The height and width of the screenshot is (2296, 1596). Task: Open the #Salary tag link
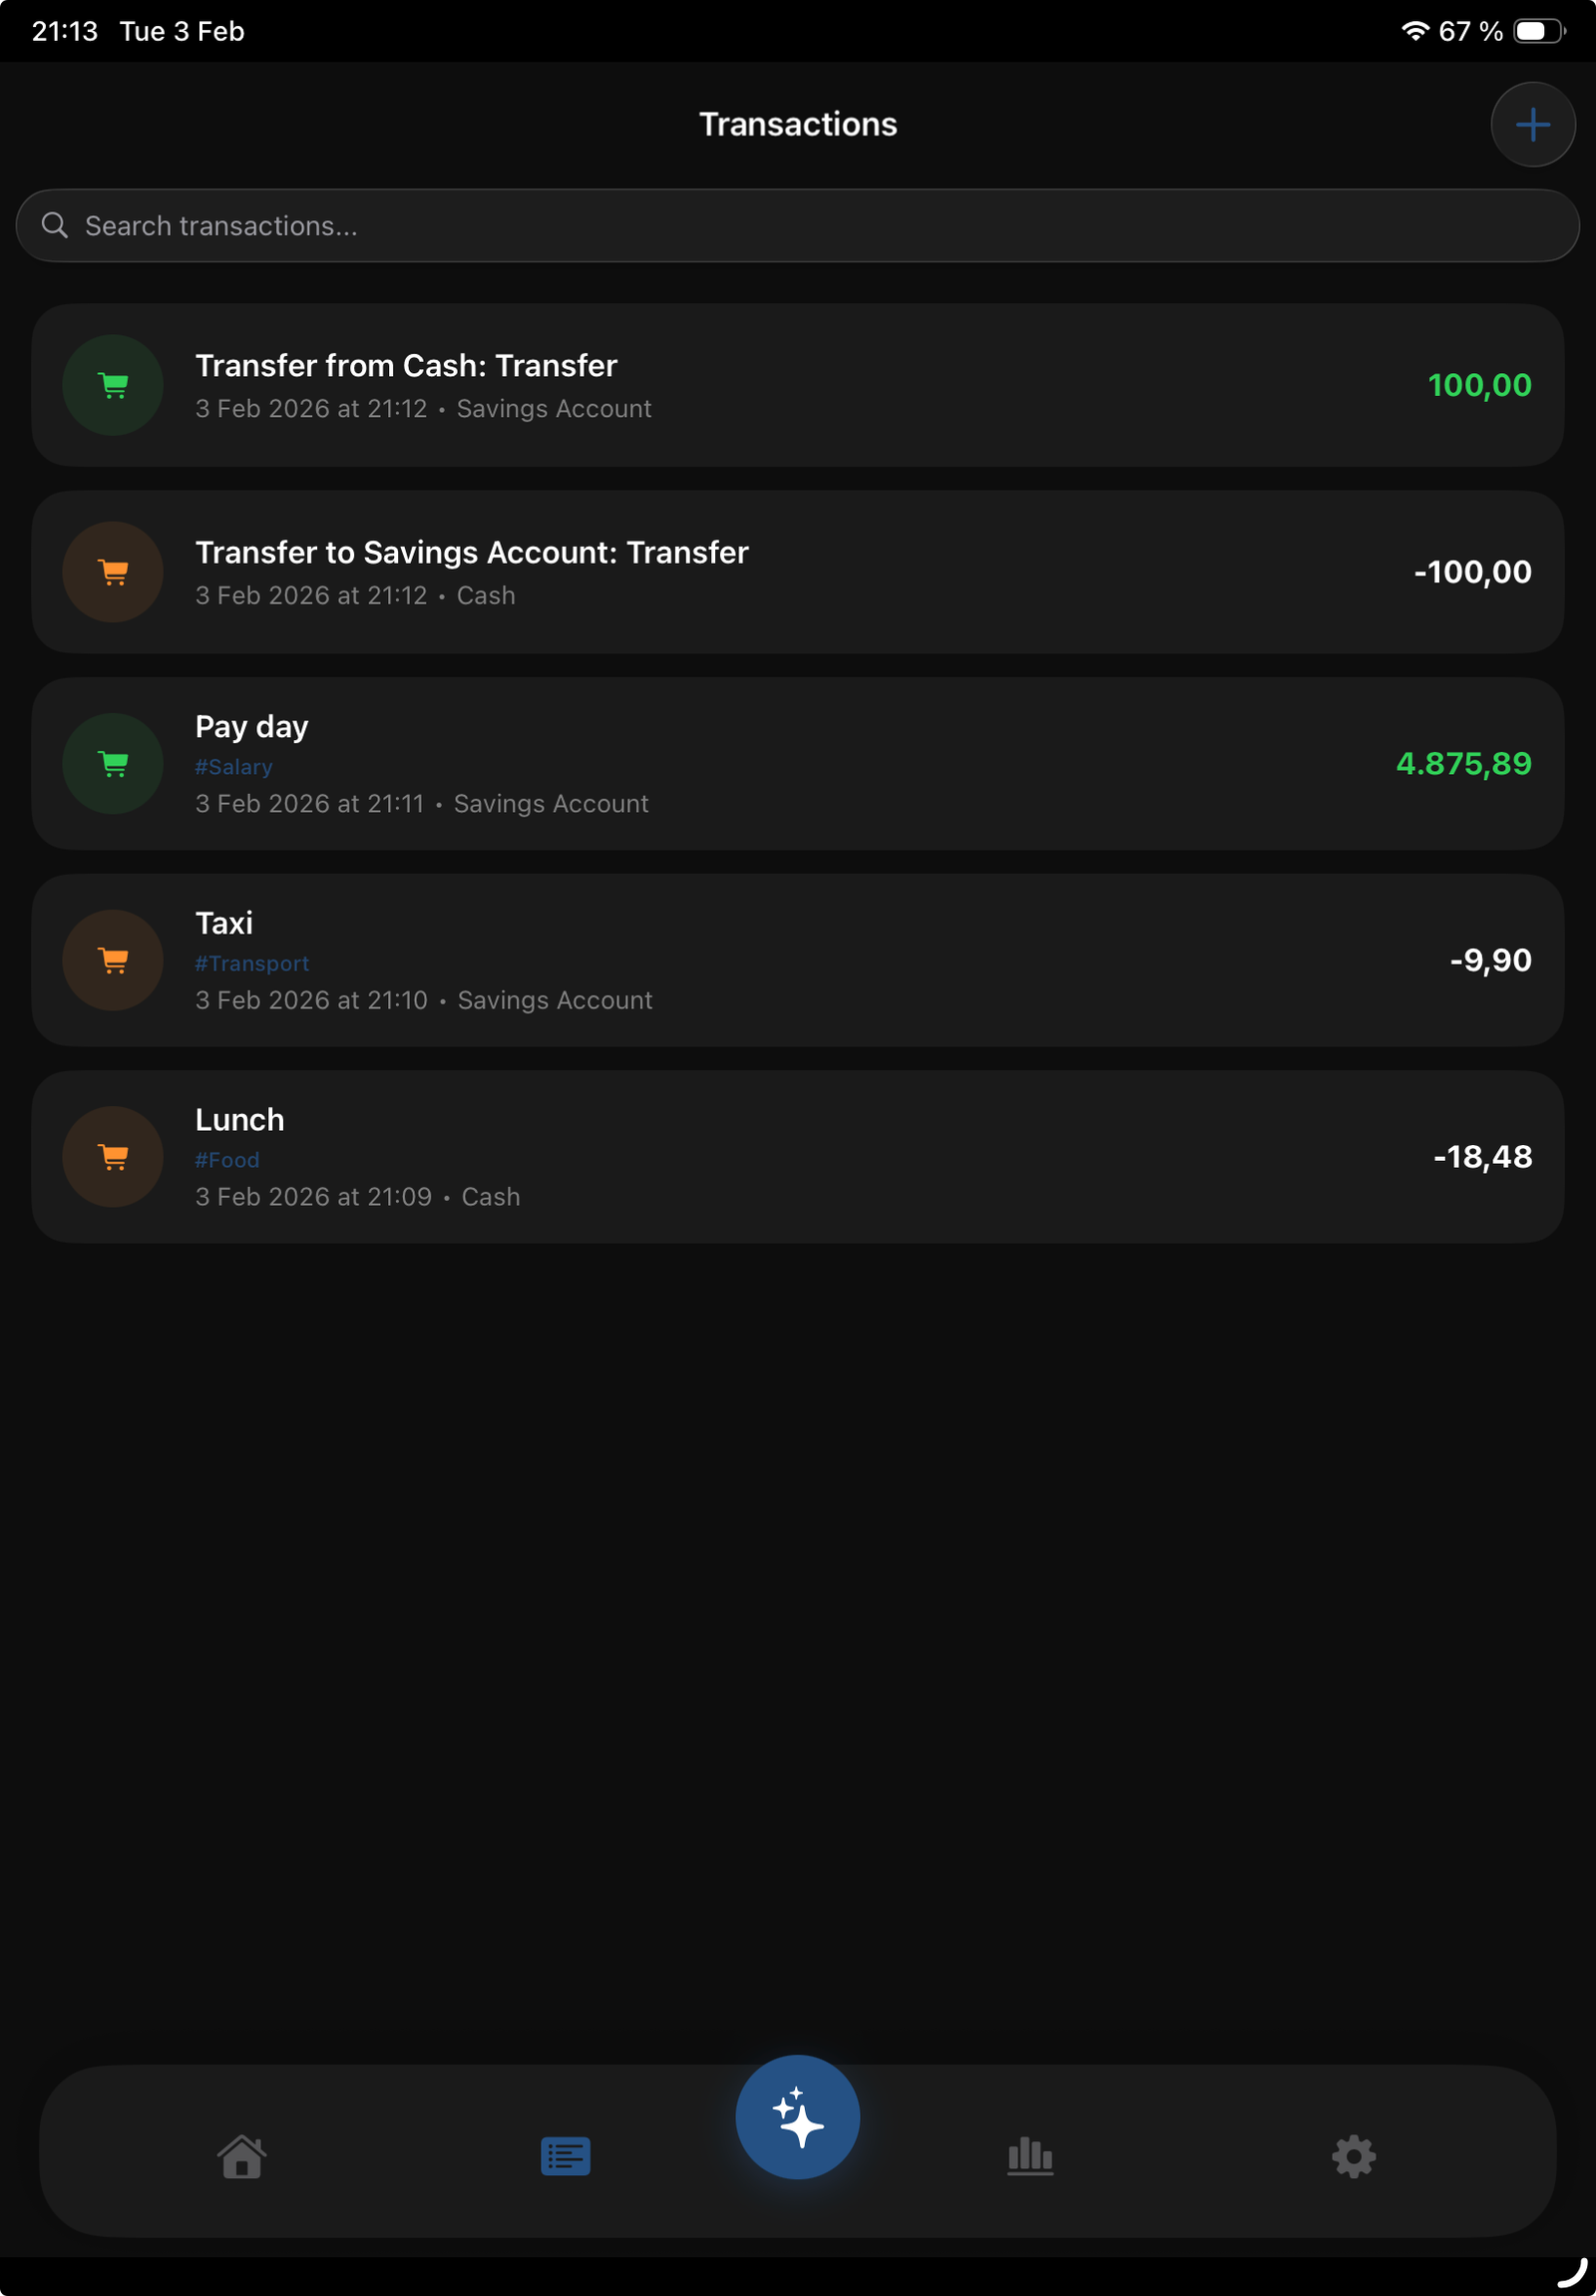tap(233, 767)
